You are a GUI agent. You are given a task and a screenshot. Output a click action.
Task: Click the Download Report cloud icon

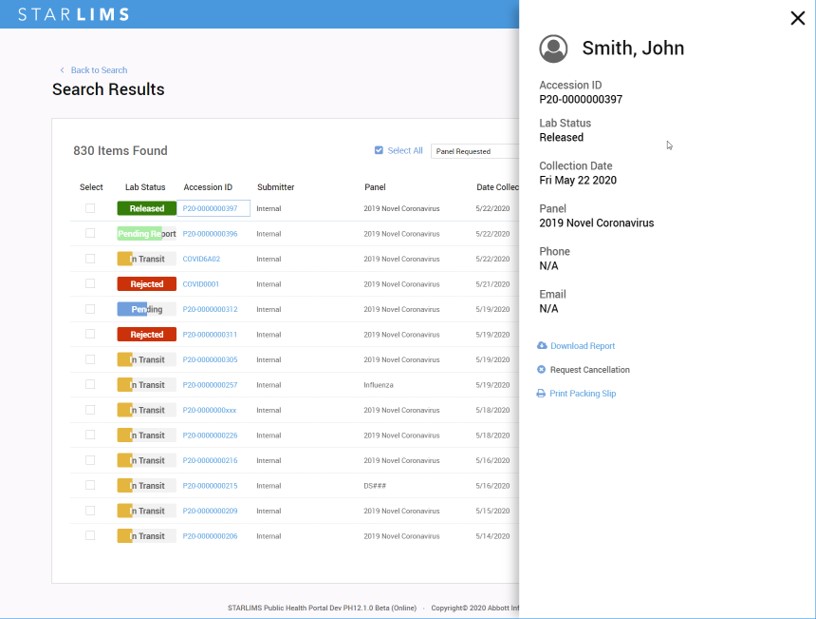(542, 346)
